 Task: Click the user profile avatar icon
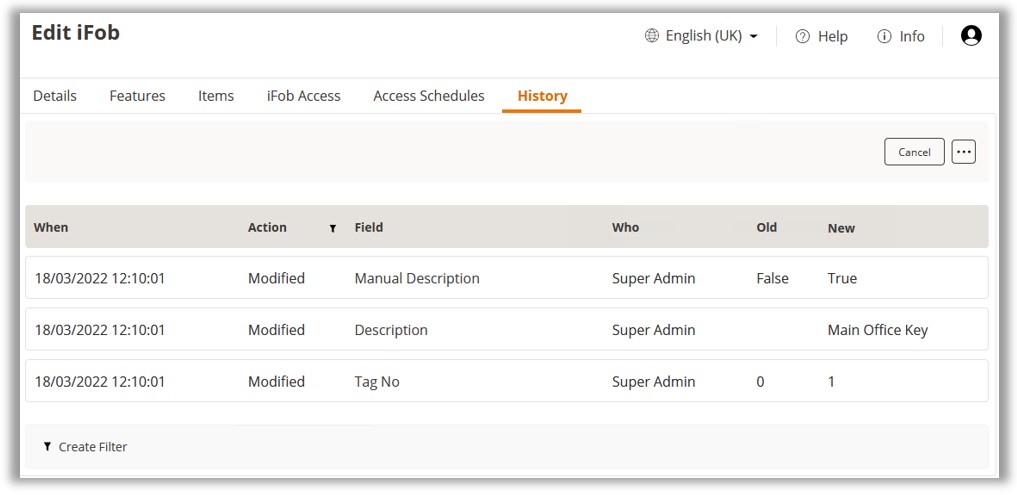(x=970, y=36)
